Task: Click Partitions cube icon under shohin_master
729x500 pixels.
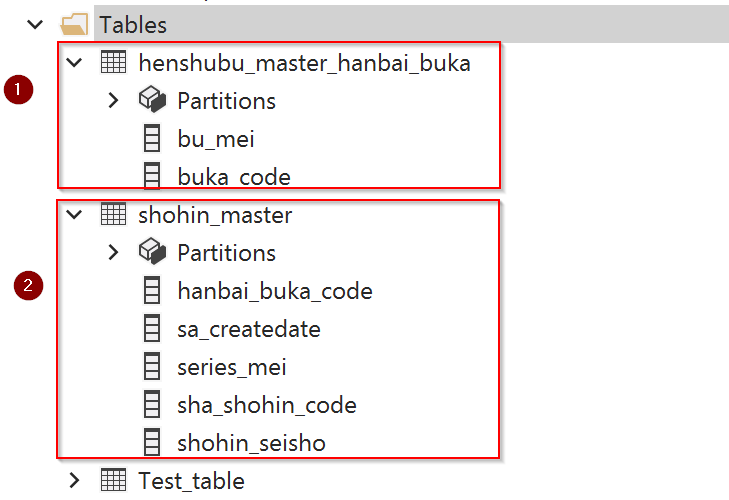Action: [x=151, y=253]
